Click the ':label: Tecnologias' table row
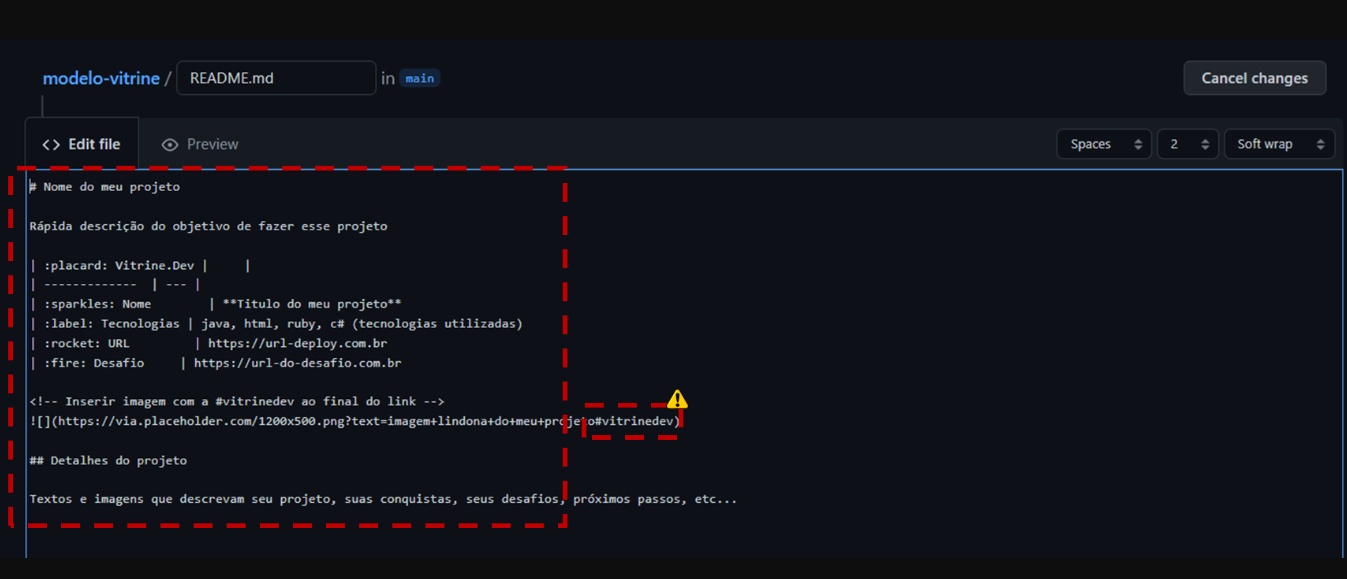Image resolution: width=1347 pixels, height=579 pixels. coord(276,324)
